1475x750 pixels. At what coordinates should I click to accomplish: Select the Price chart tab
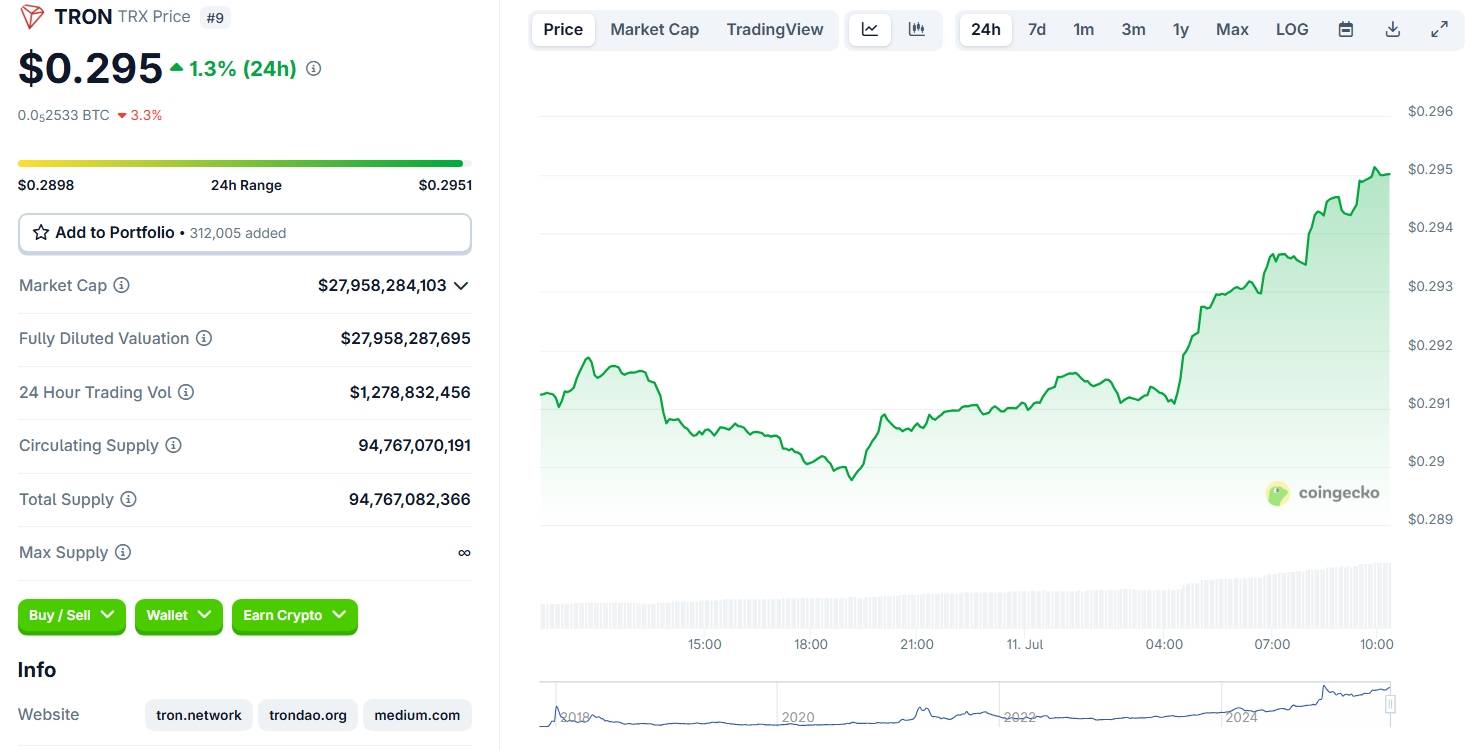pos(563,30)
